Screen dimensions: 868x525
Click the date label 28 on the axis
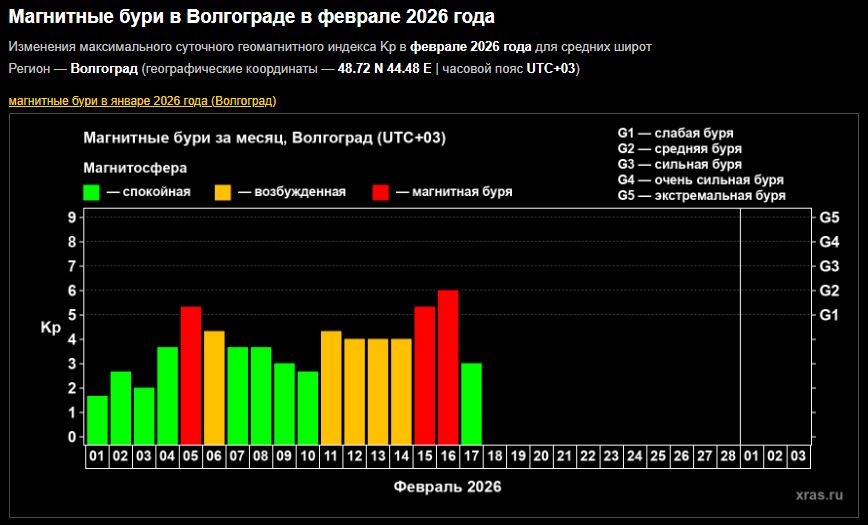pyautogui.click(x=728, y=456)
